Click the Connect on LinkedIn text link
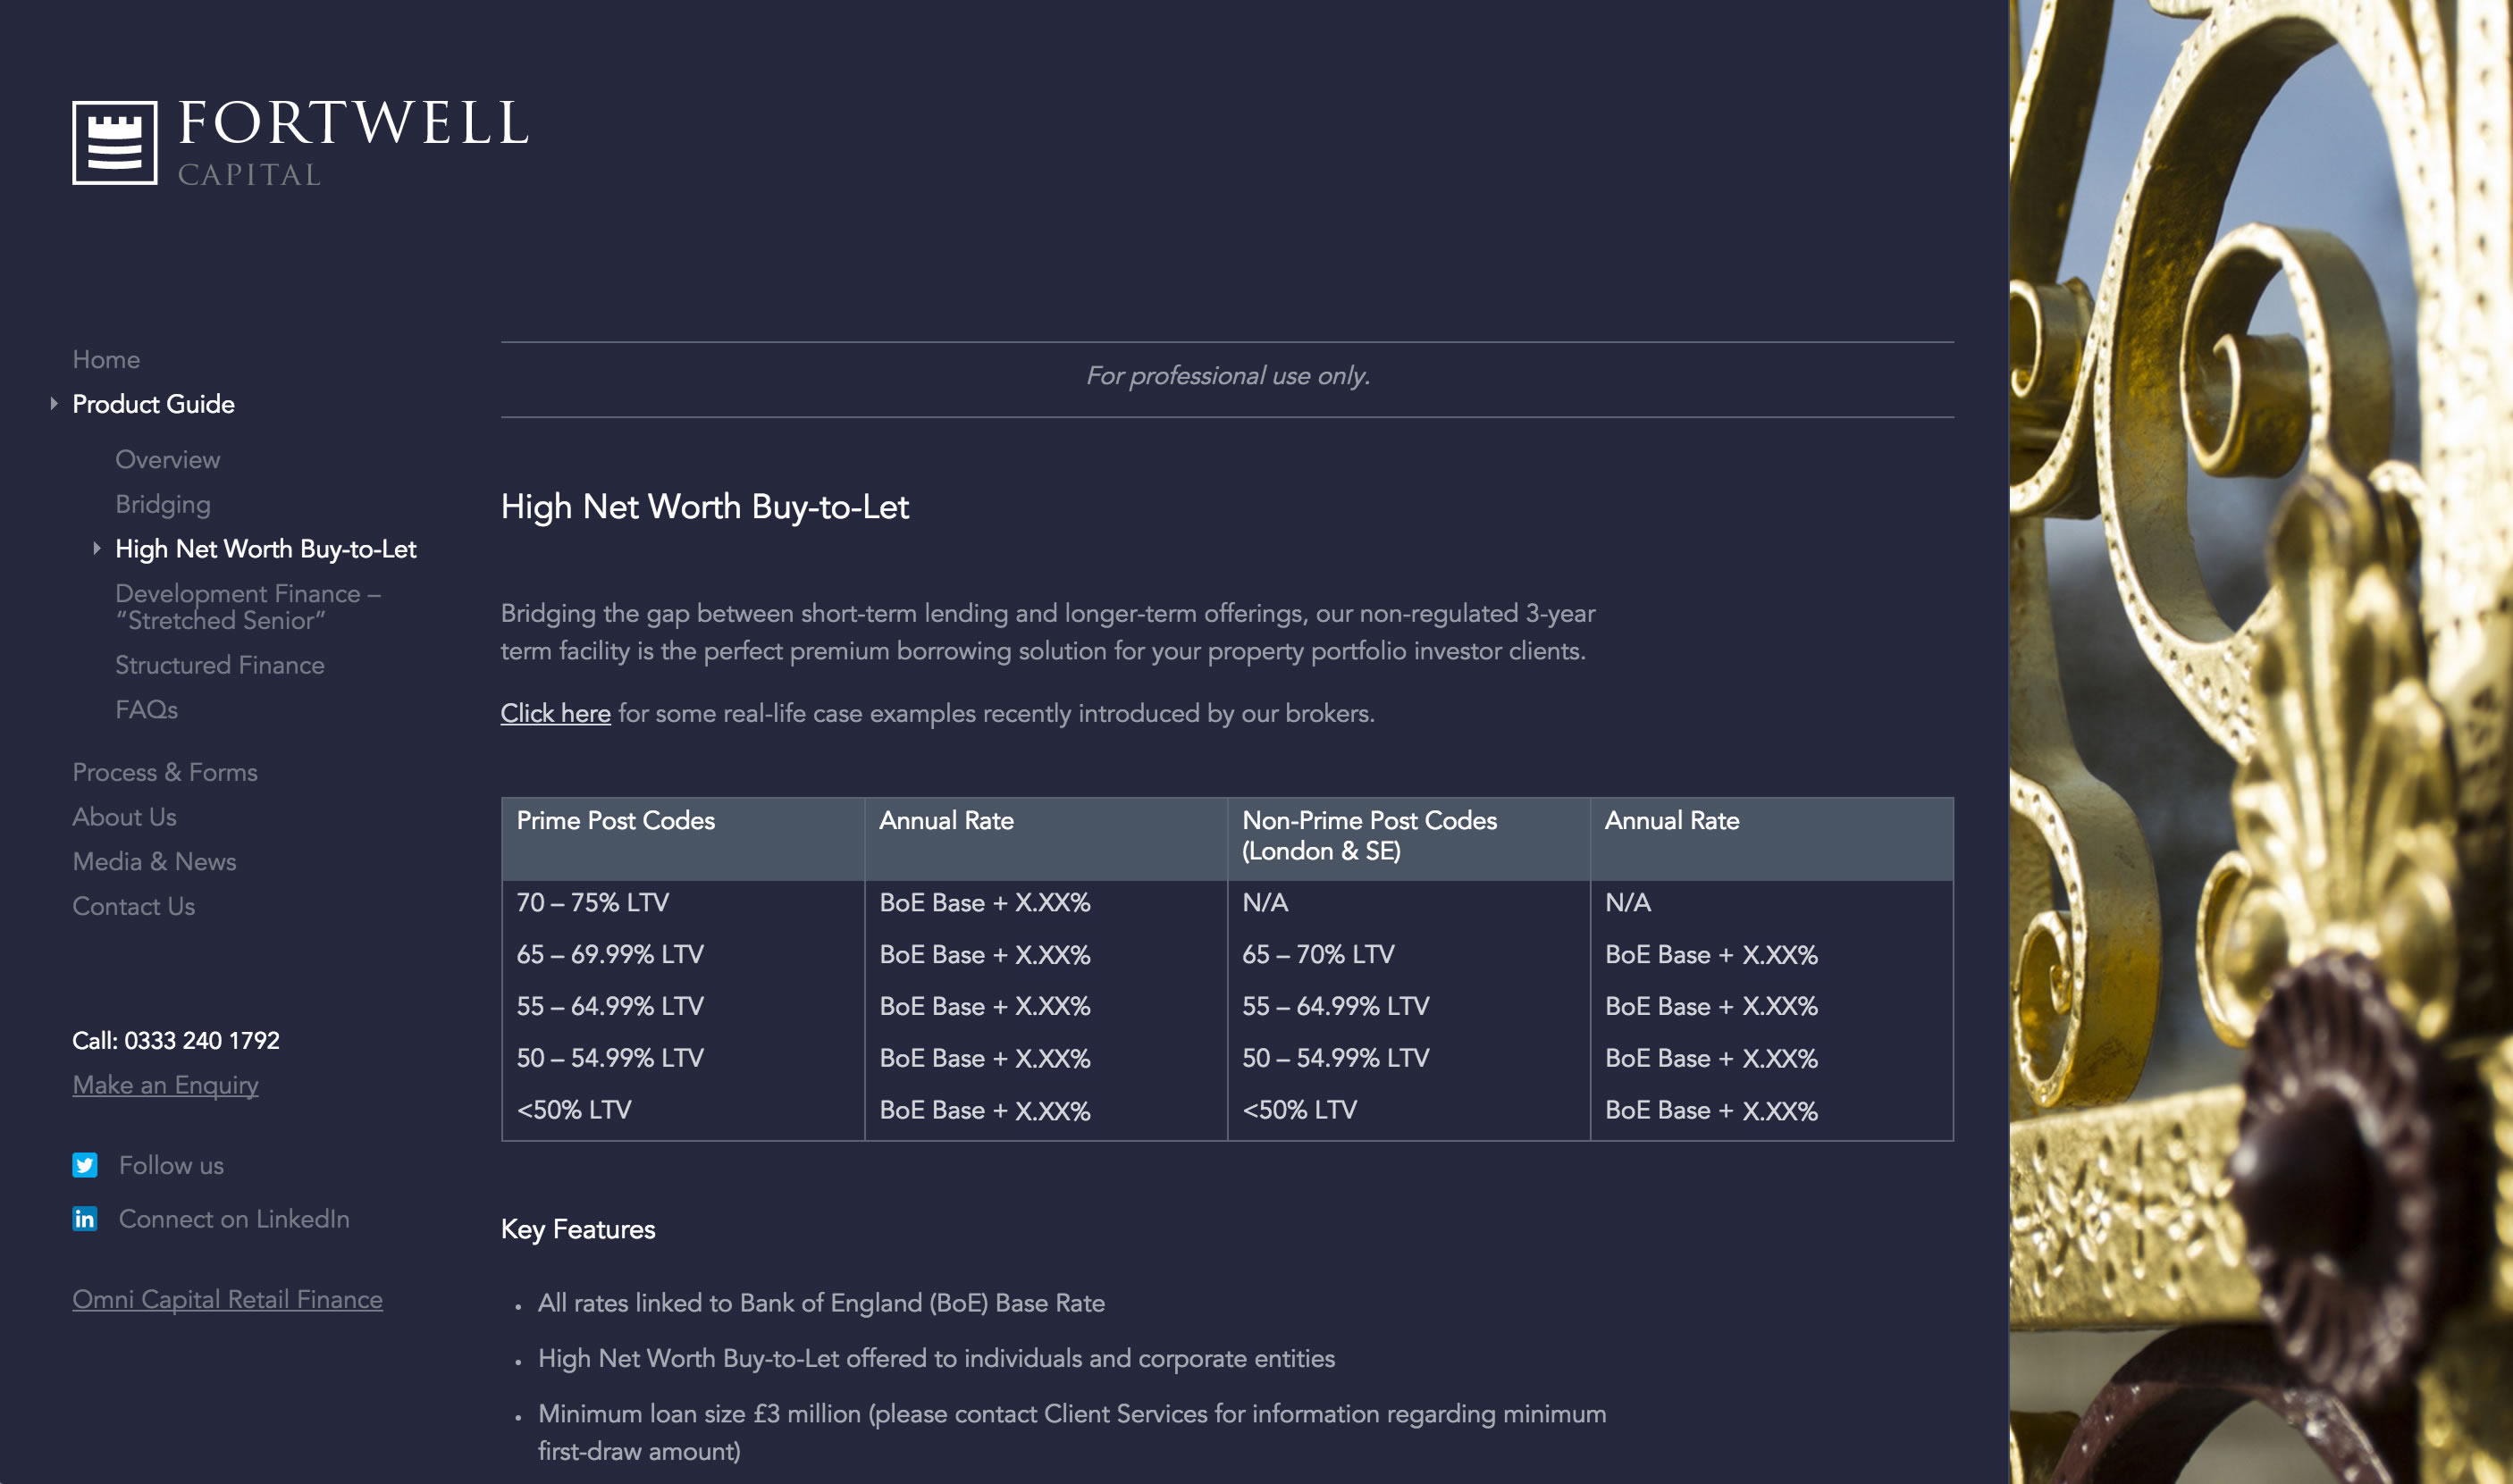Viewport: 2513px width, 1484px height. pyautogui.click(x=234, y=1218)
